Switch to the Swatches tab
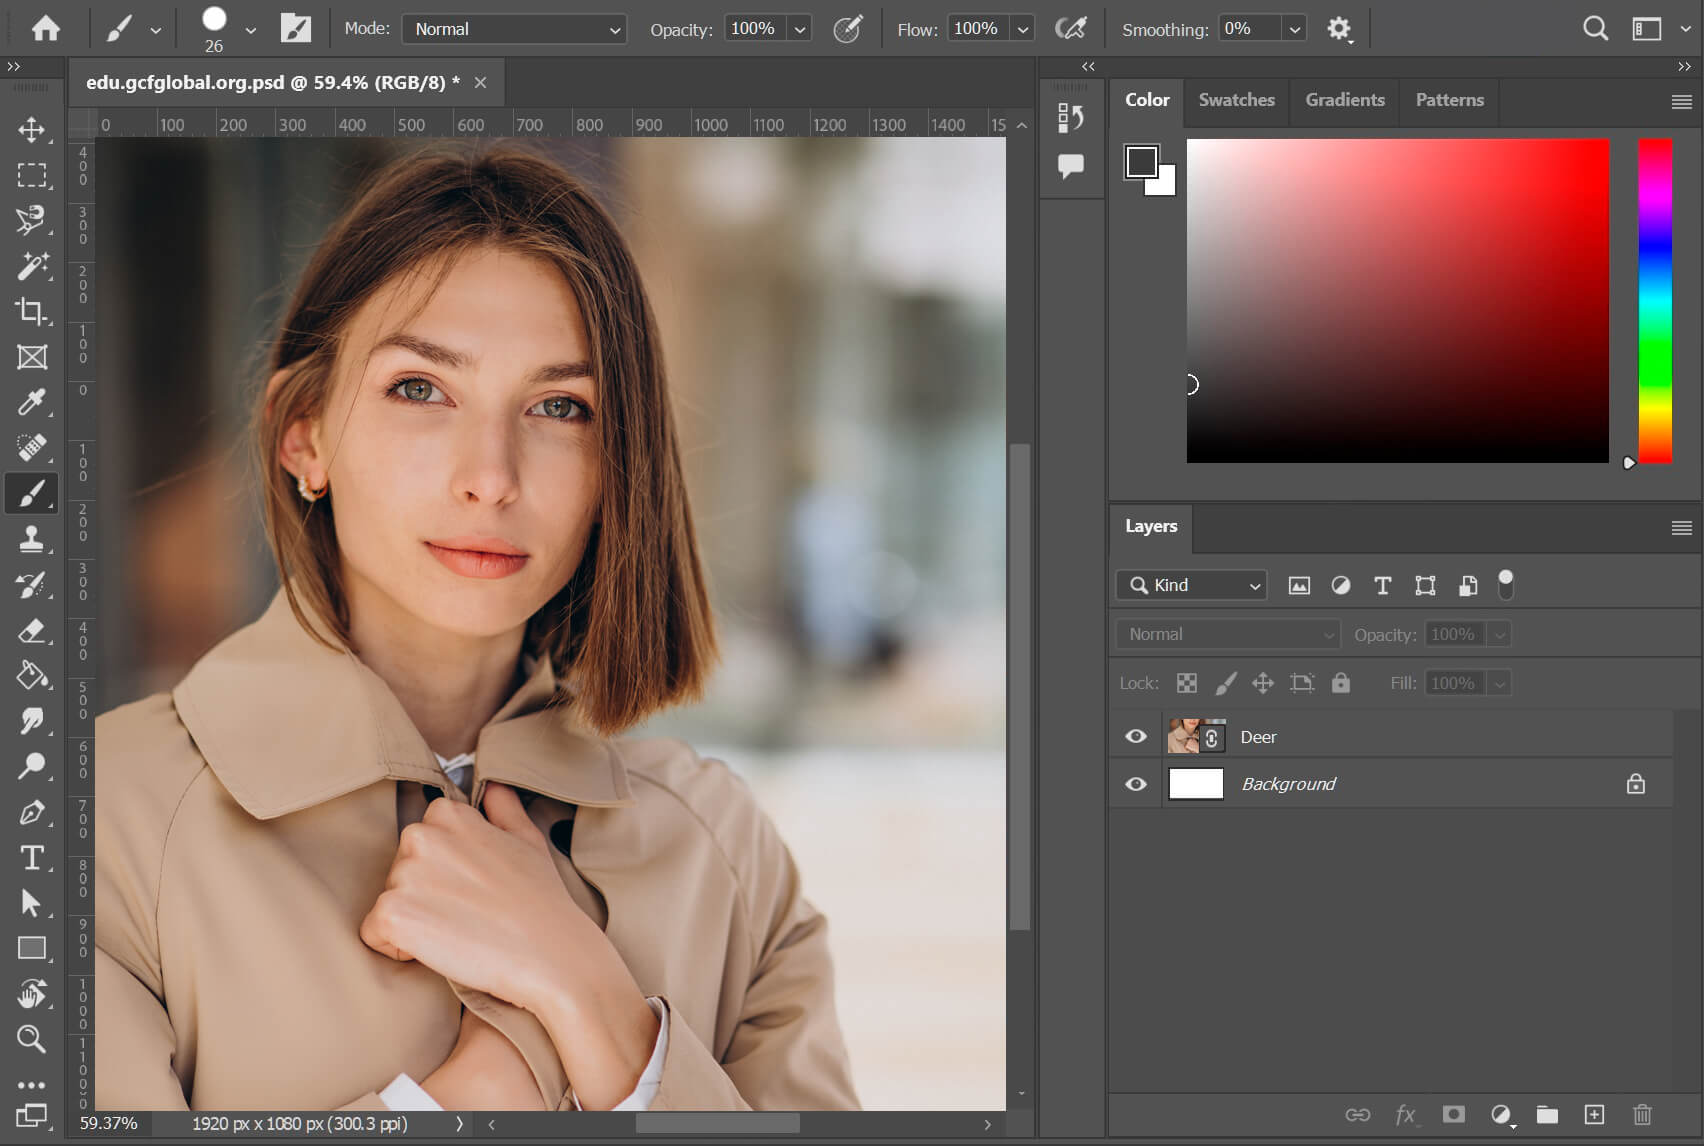Viewport: 1704px width, 1146px height. (x=1236, y=100)
